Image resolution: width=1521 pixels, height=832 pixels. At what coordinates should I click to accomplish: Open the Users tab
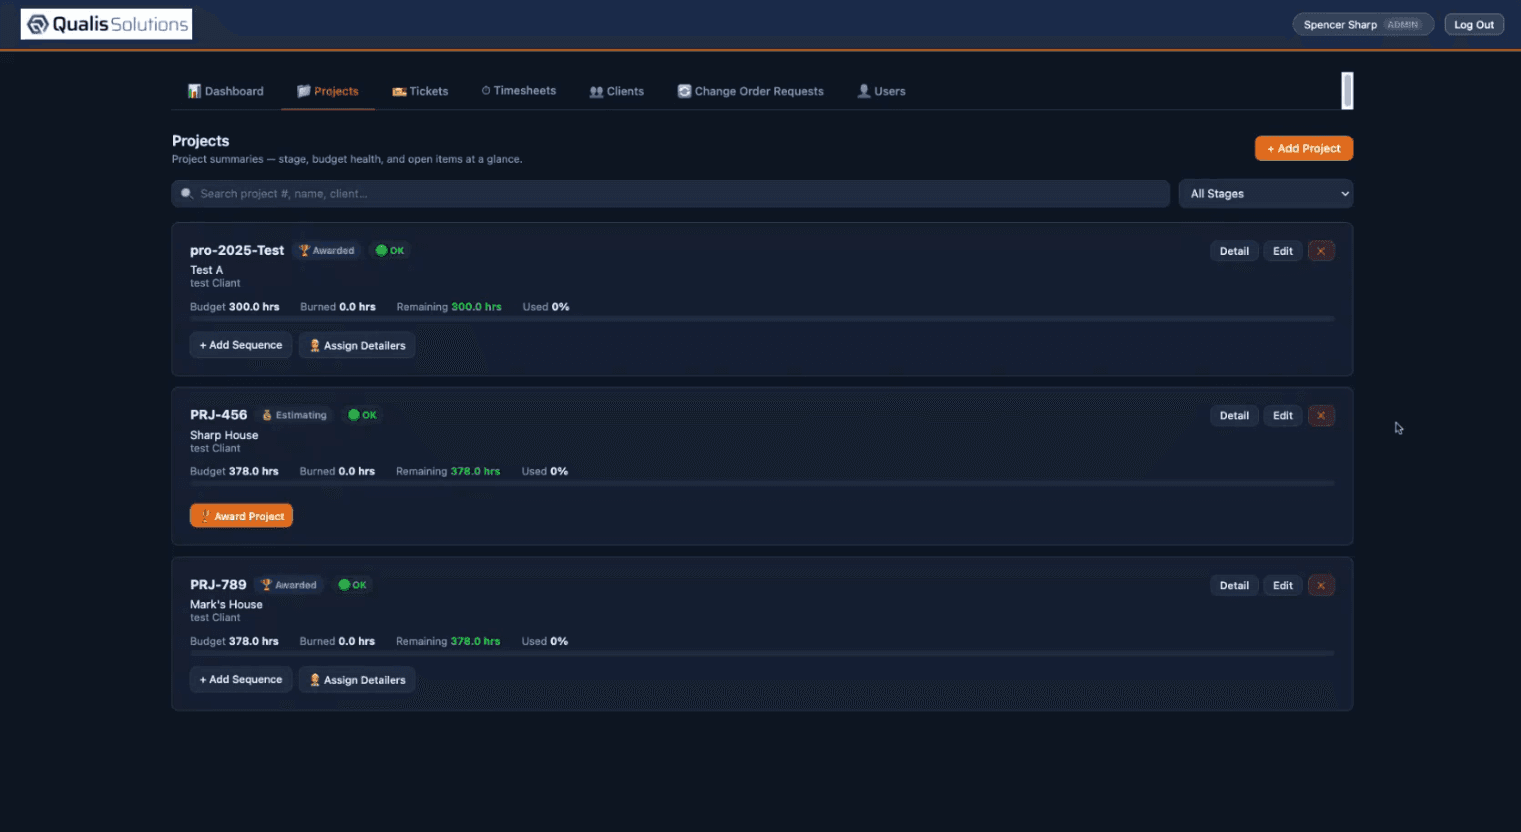[882, 91]
